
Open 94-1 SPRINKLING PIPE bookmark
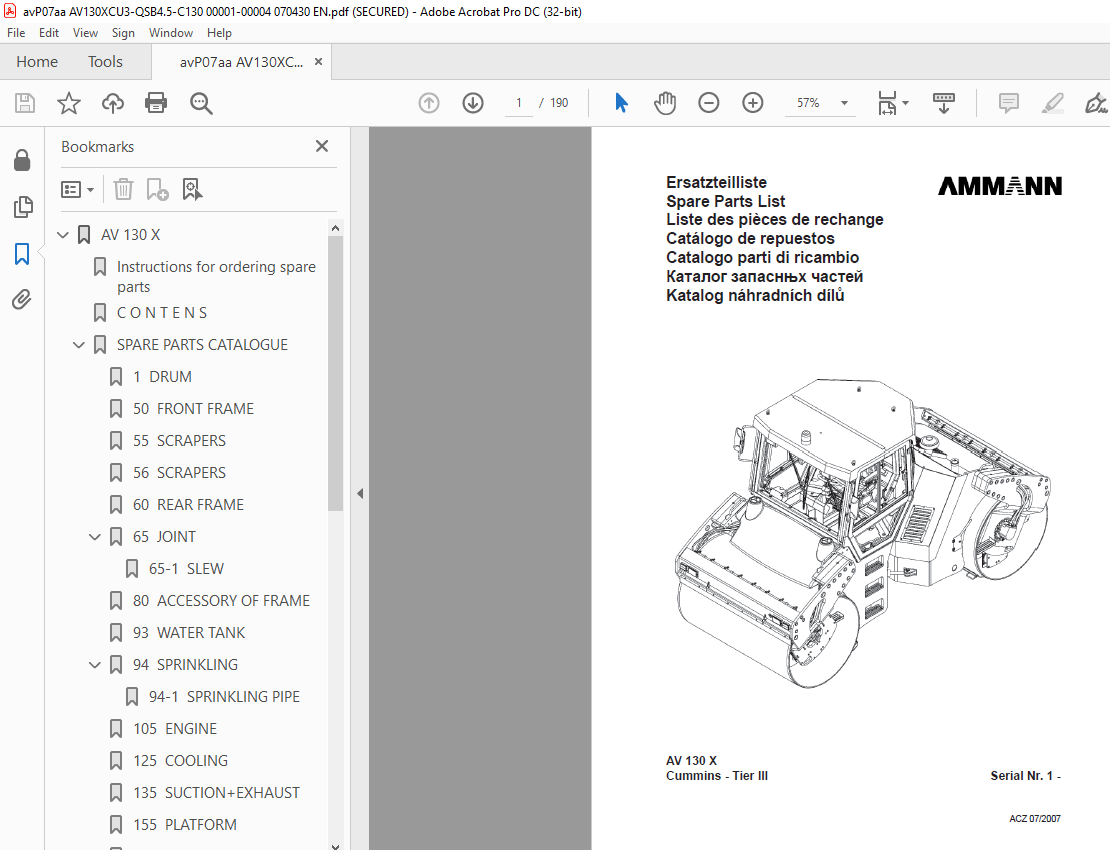click(224, 697)
